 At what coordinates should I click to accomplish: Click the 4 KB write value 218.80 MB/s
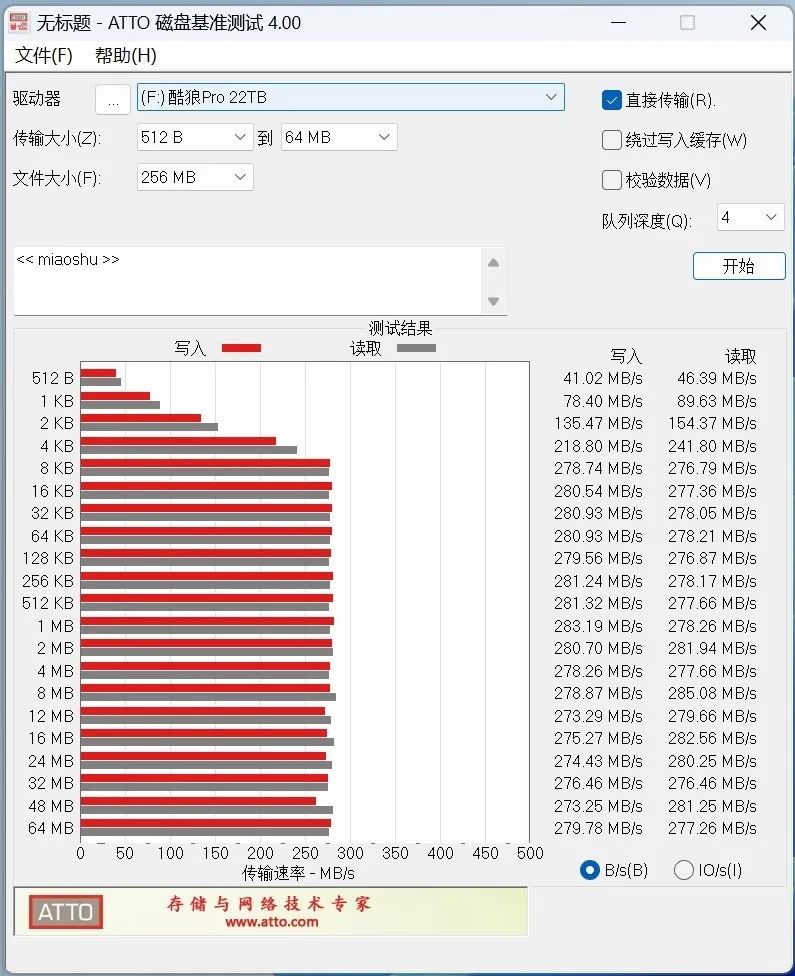click(598, 446)
